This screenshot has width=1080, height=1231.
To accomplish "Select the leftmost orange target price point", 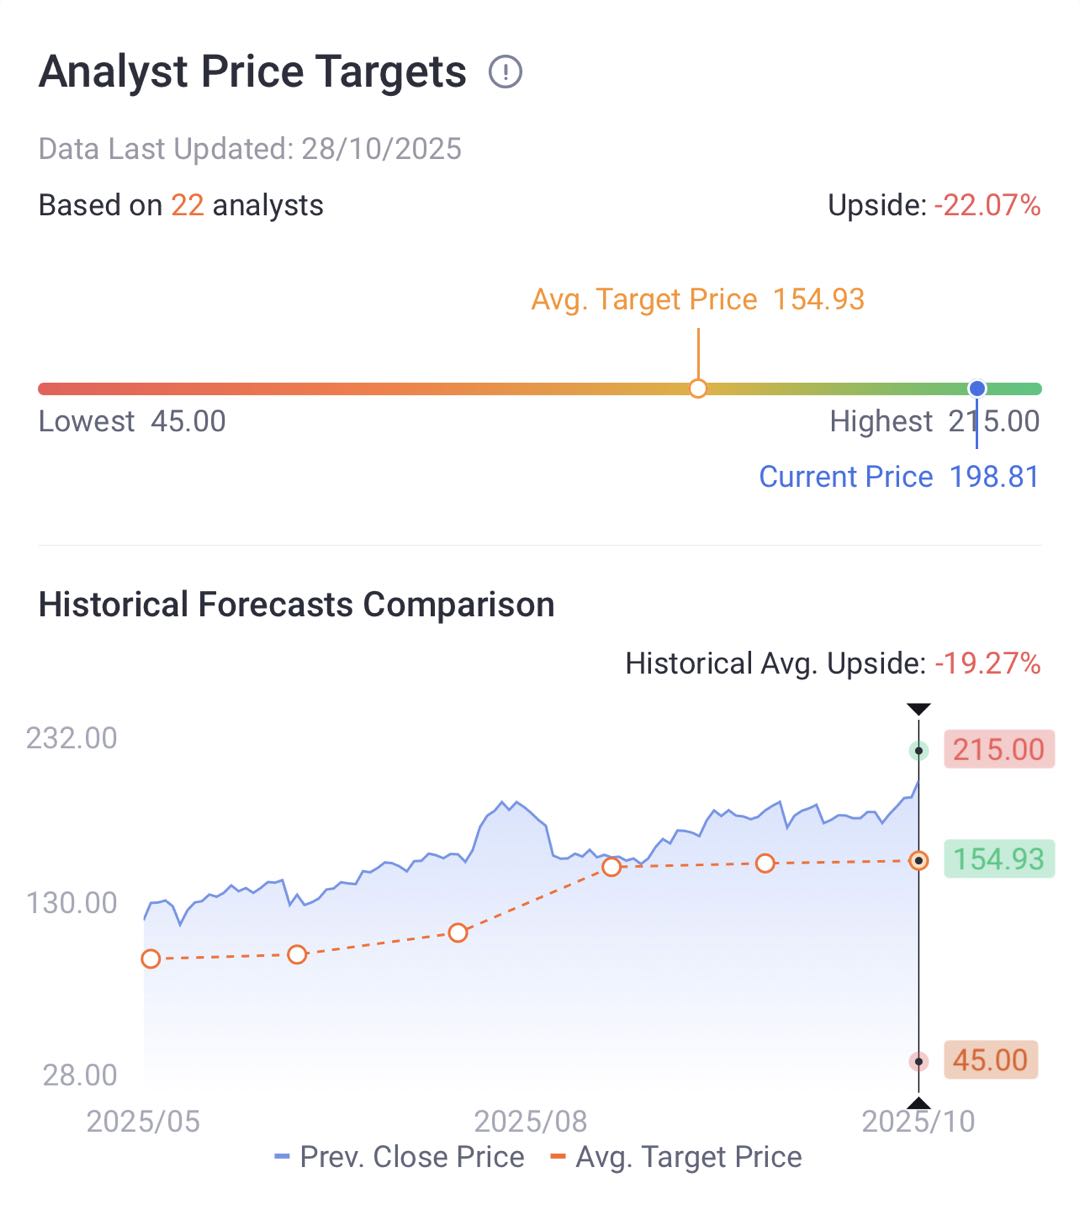I will (x=151, y=959).
